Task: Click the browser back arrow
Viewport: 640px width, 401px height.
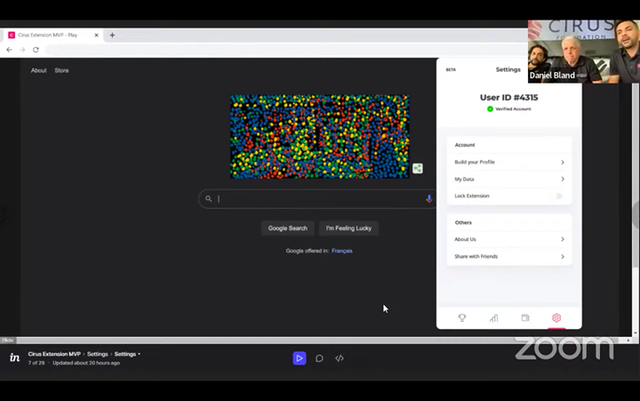Action: click(9, 50)
